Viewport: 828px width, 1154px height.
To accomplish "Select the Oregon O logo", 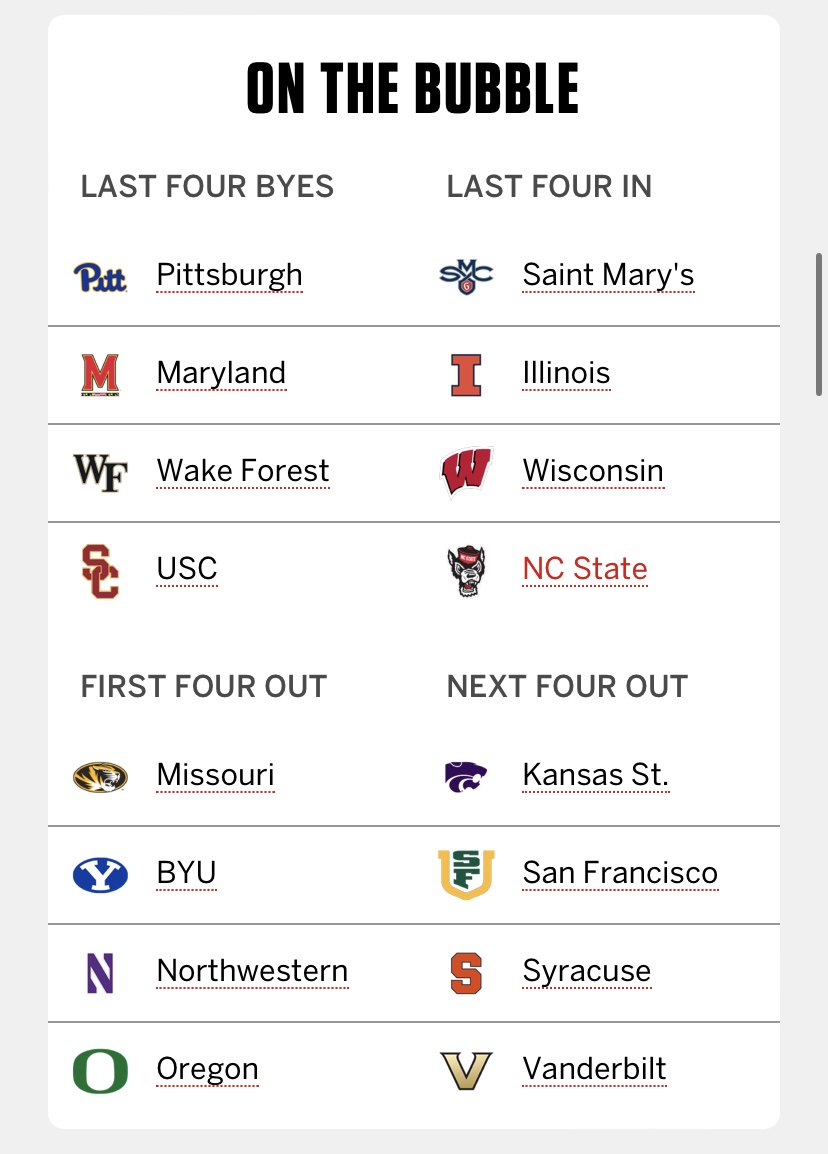I will click(100, 1070).
